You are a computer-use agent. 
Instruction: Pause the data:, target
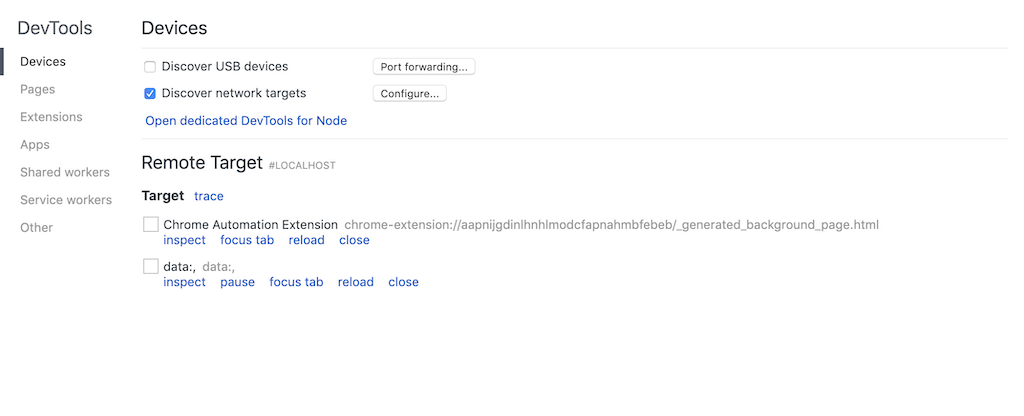pyautogui.click(x=237, y=281)
